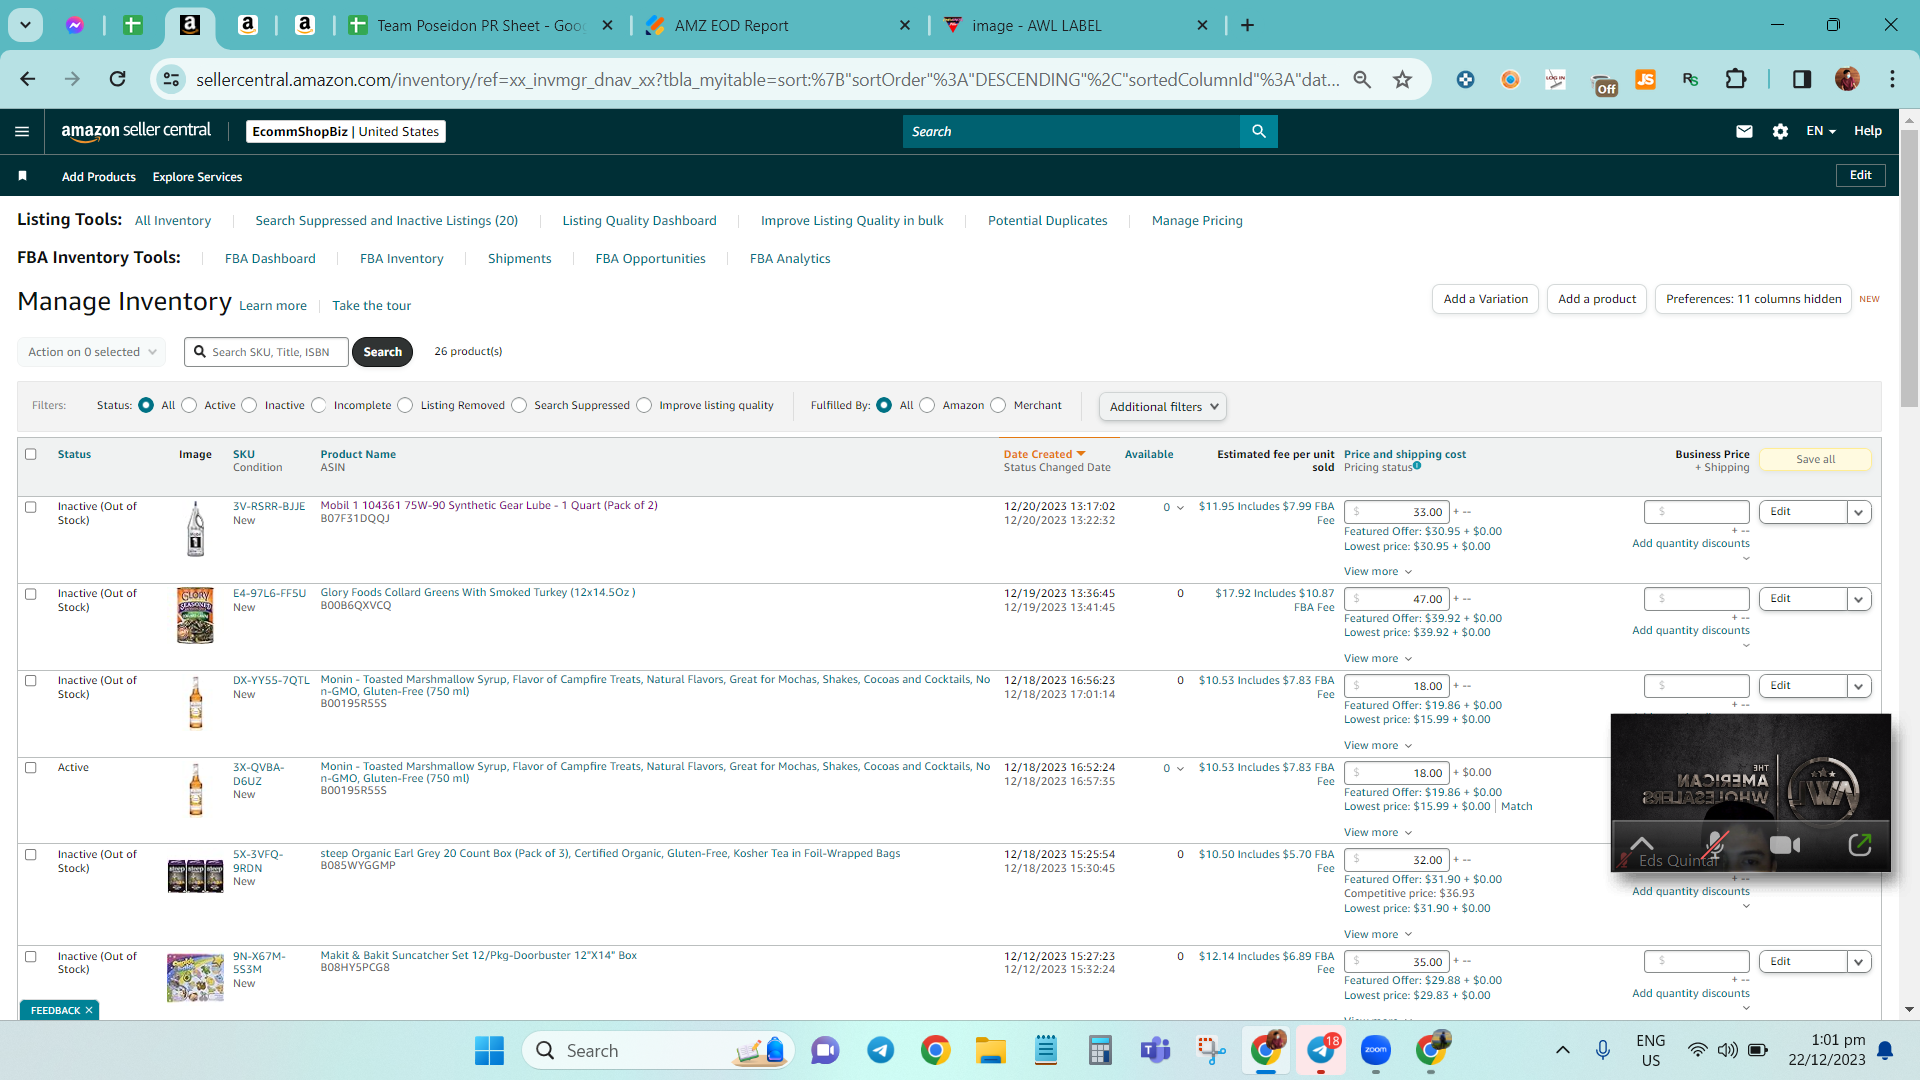Screen dimensions: 1920x1080
Task: Open Shipments in the FBA tools row
Action: (x=520, y=258)
